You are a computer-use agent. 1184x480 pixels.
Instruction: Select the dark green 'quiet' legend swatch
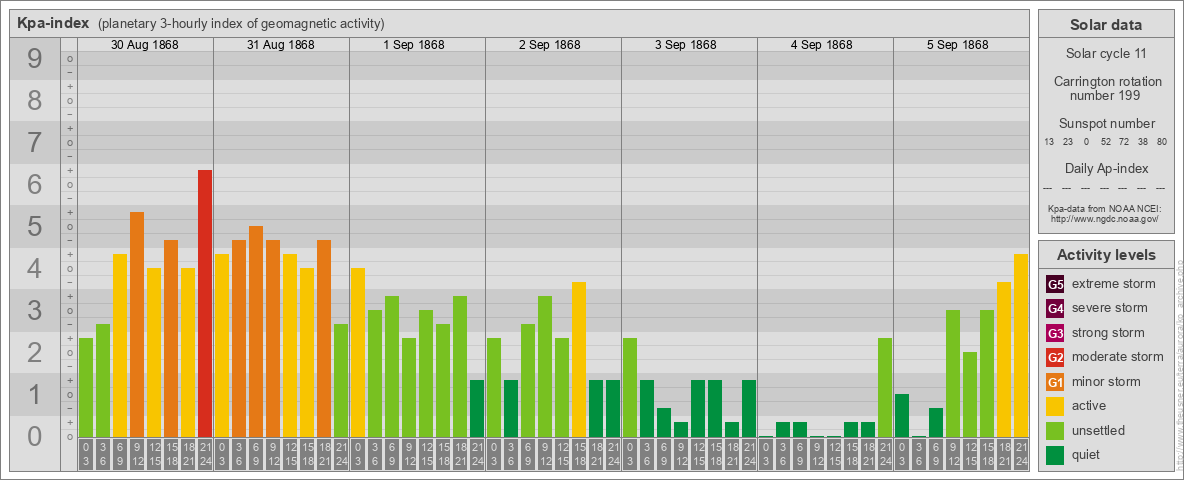pyautogui.click(x=1055, y=454)
